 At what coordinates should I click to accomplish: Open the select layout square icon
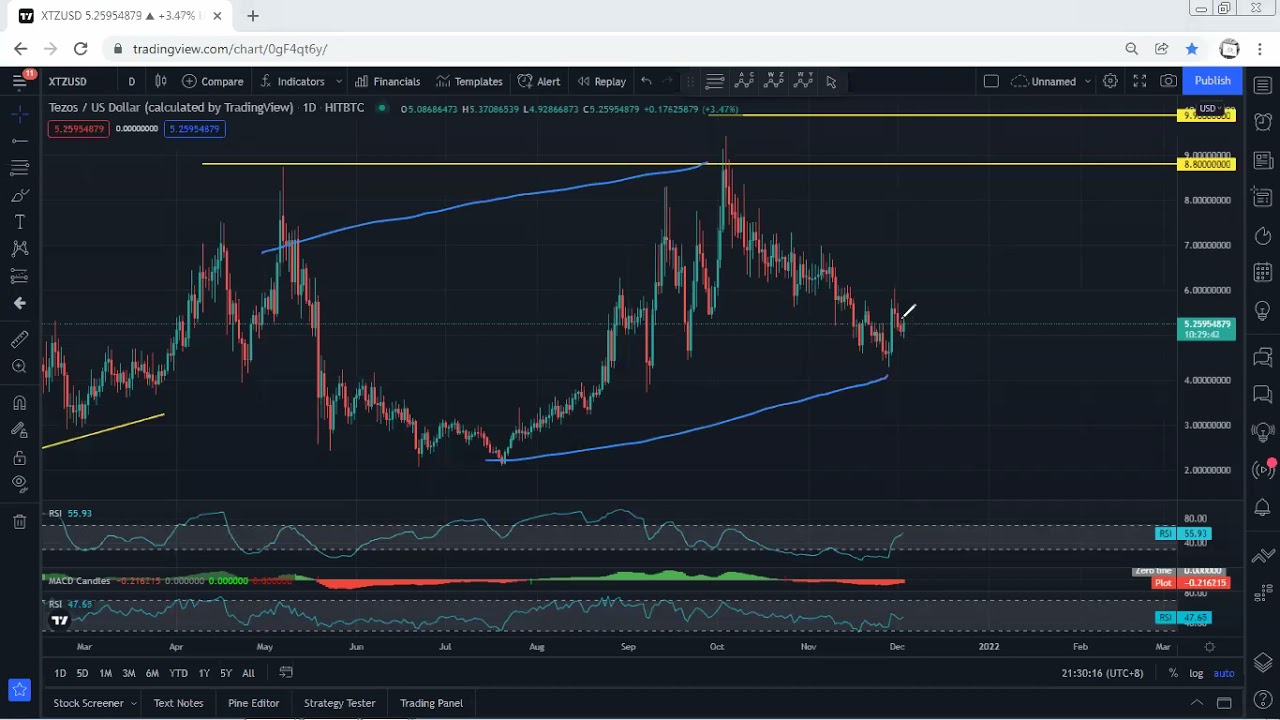pos(991,81)
